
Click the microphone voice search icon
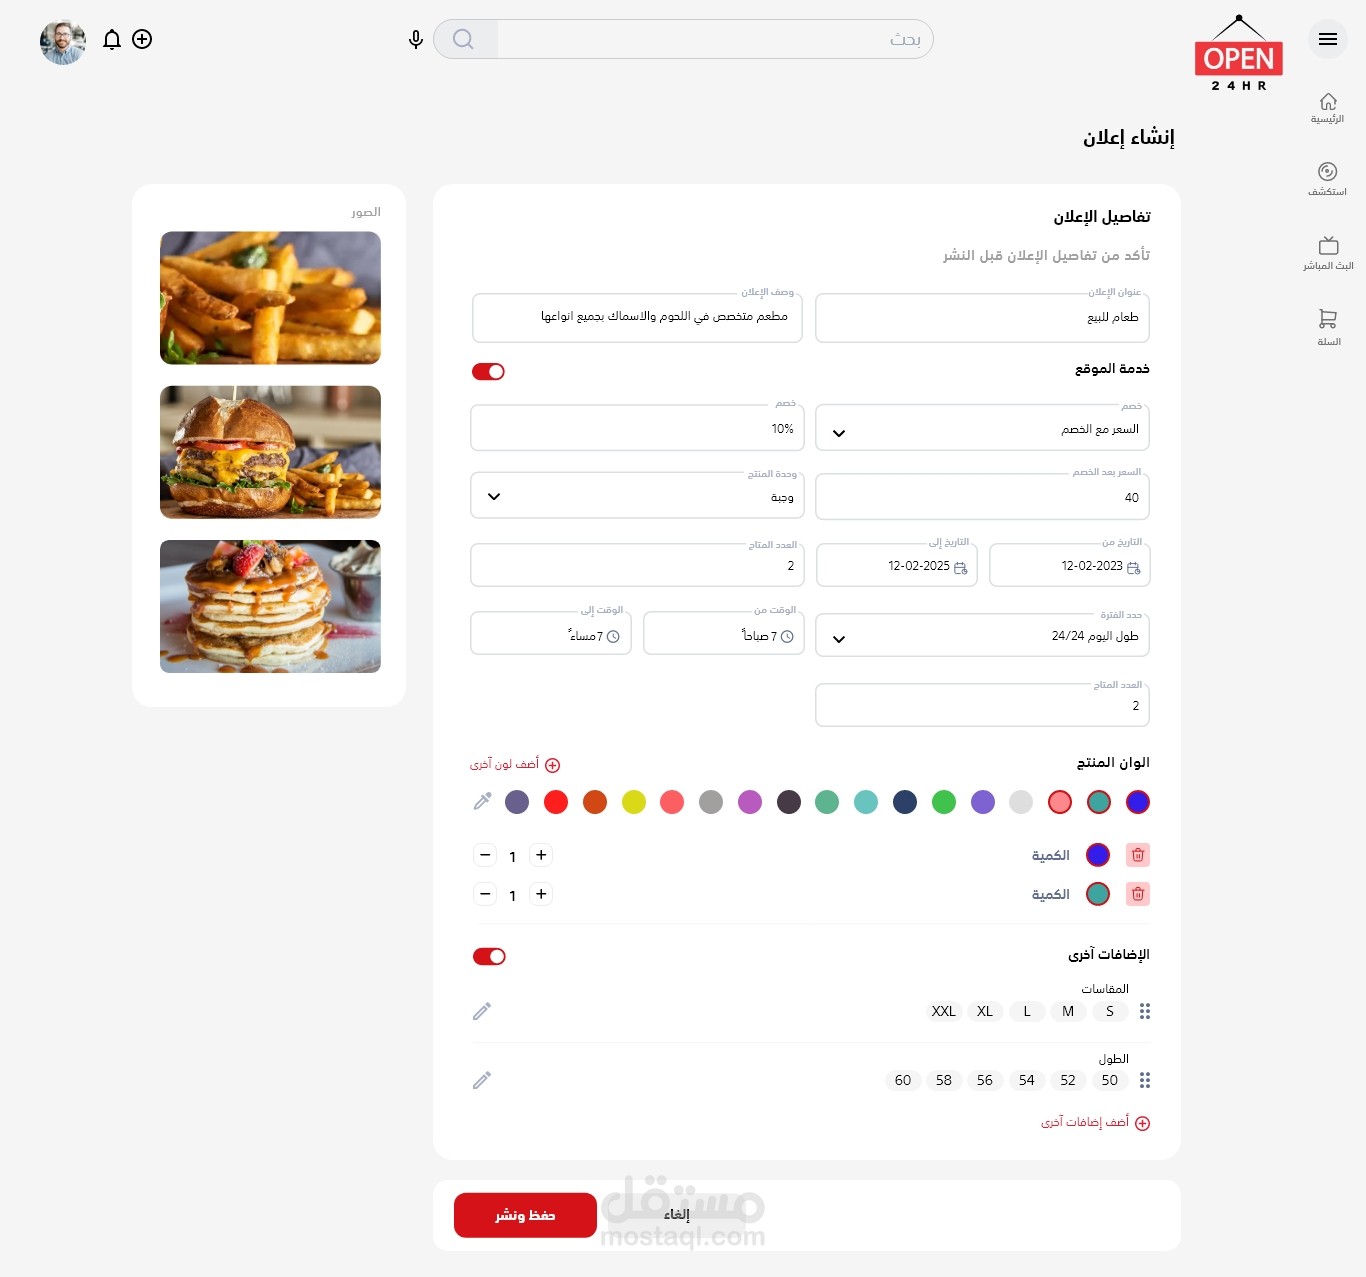(416, 40)
